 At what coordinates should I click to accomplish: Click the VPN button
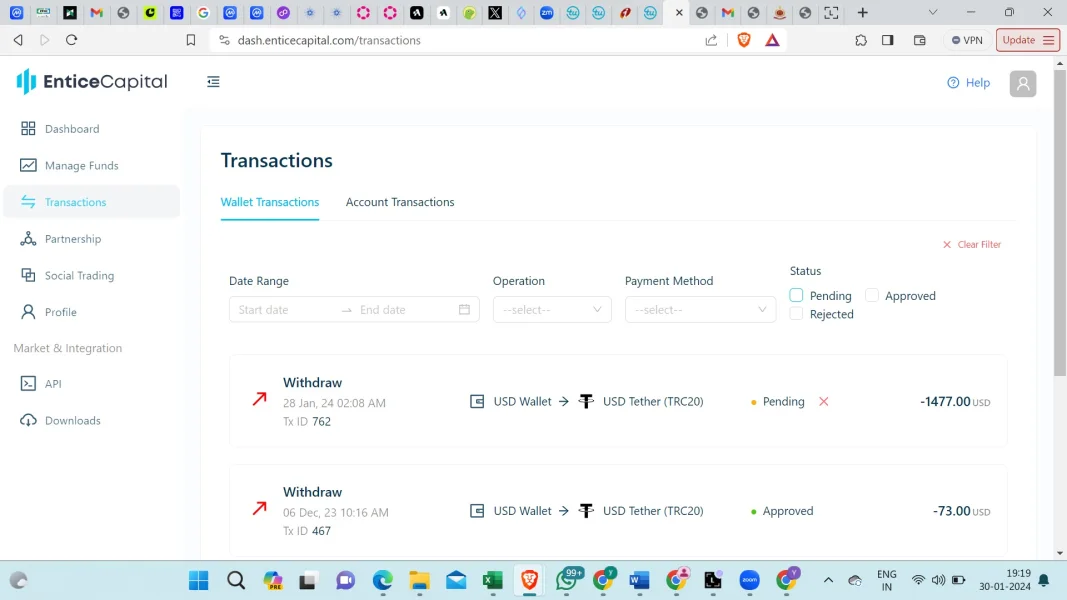pyautogui.click(x=967, y=40)
